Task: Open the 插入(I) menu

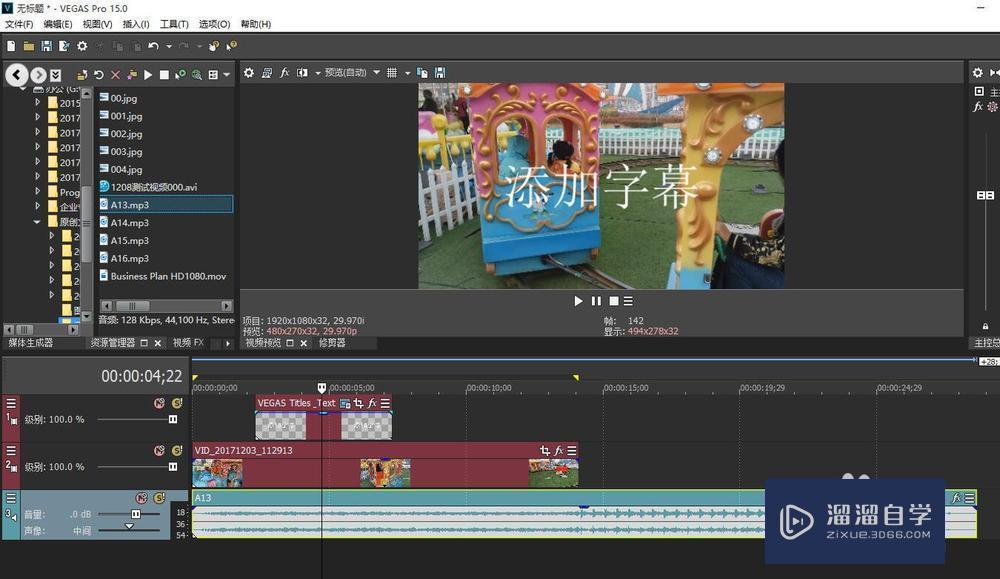Action: tap(136, 24)
